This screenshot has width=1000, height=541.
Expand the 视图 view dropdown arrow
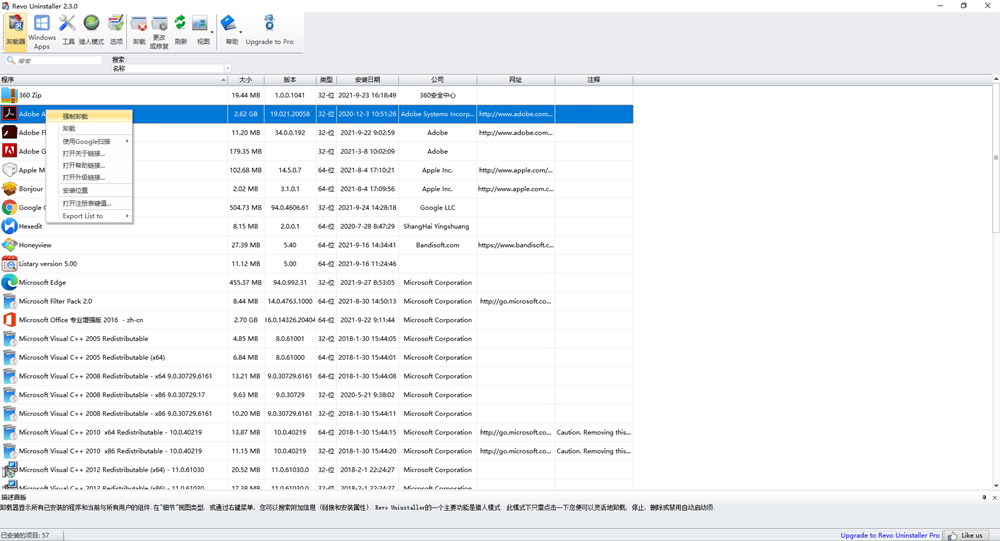pos(212,31)
